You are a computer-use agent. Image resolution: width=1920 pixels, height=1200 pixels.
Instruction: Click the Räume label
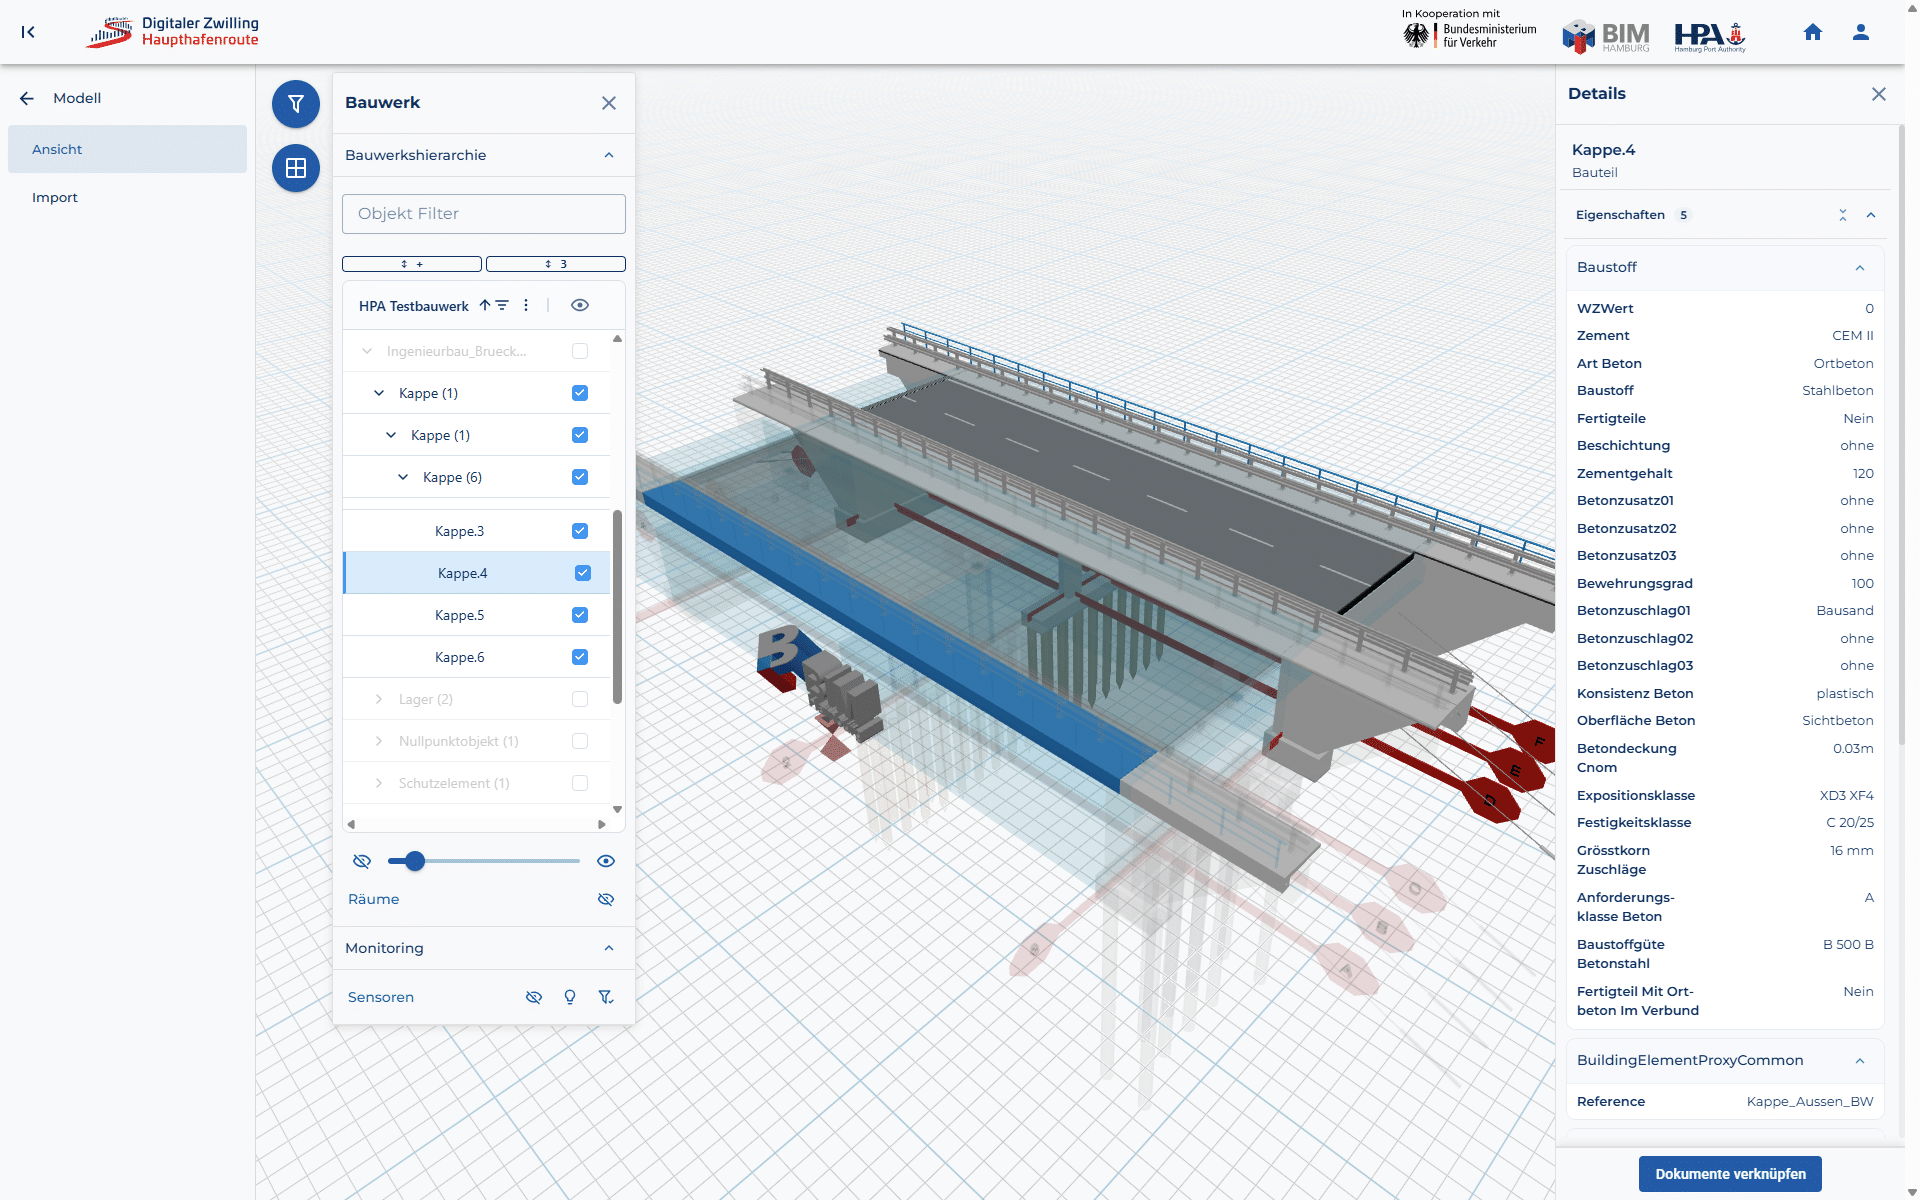click(373, 899)
